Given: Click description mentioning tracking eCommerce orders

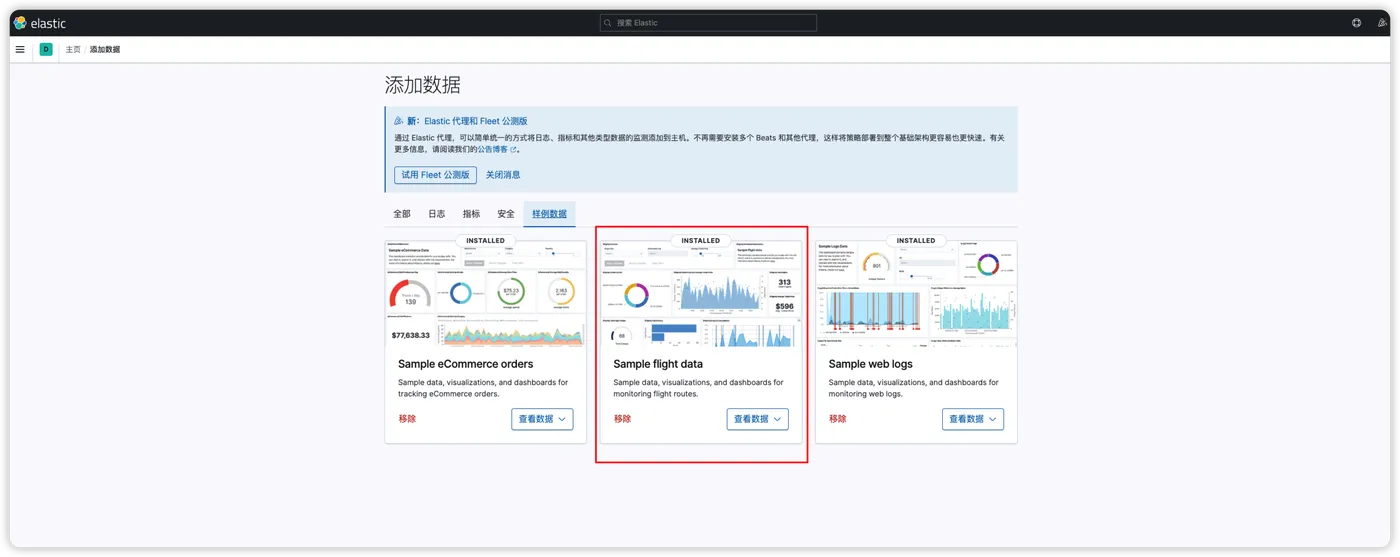Looking at the screenshot, I should [x=483, y=388].
